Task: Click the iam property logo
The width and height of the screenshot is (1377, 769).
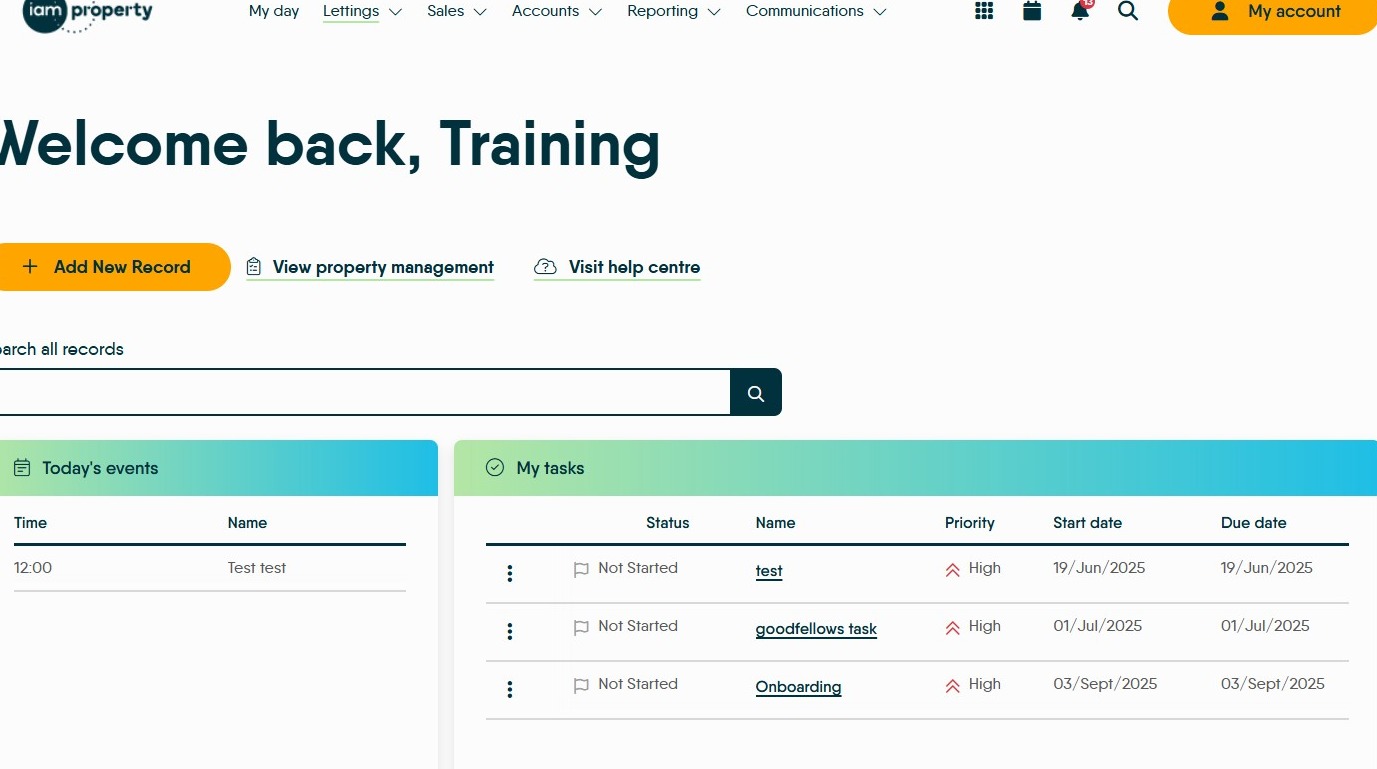Action: click(x=88, y=14)
